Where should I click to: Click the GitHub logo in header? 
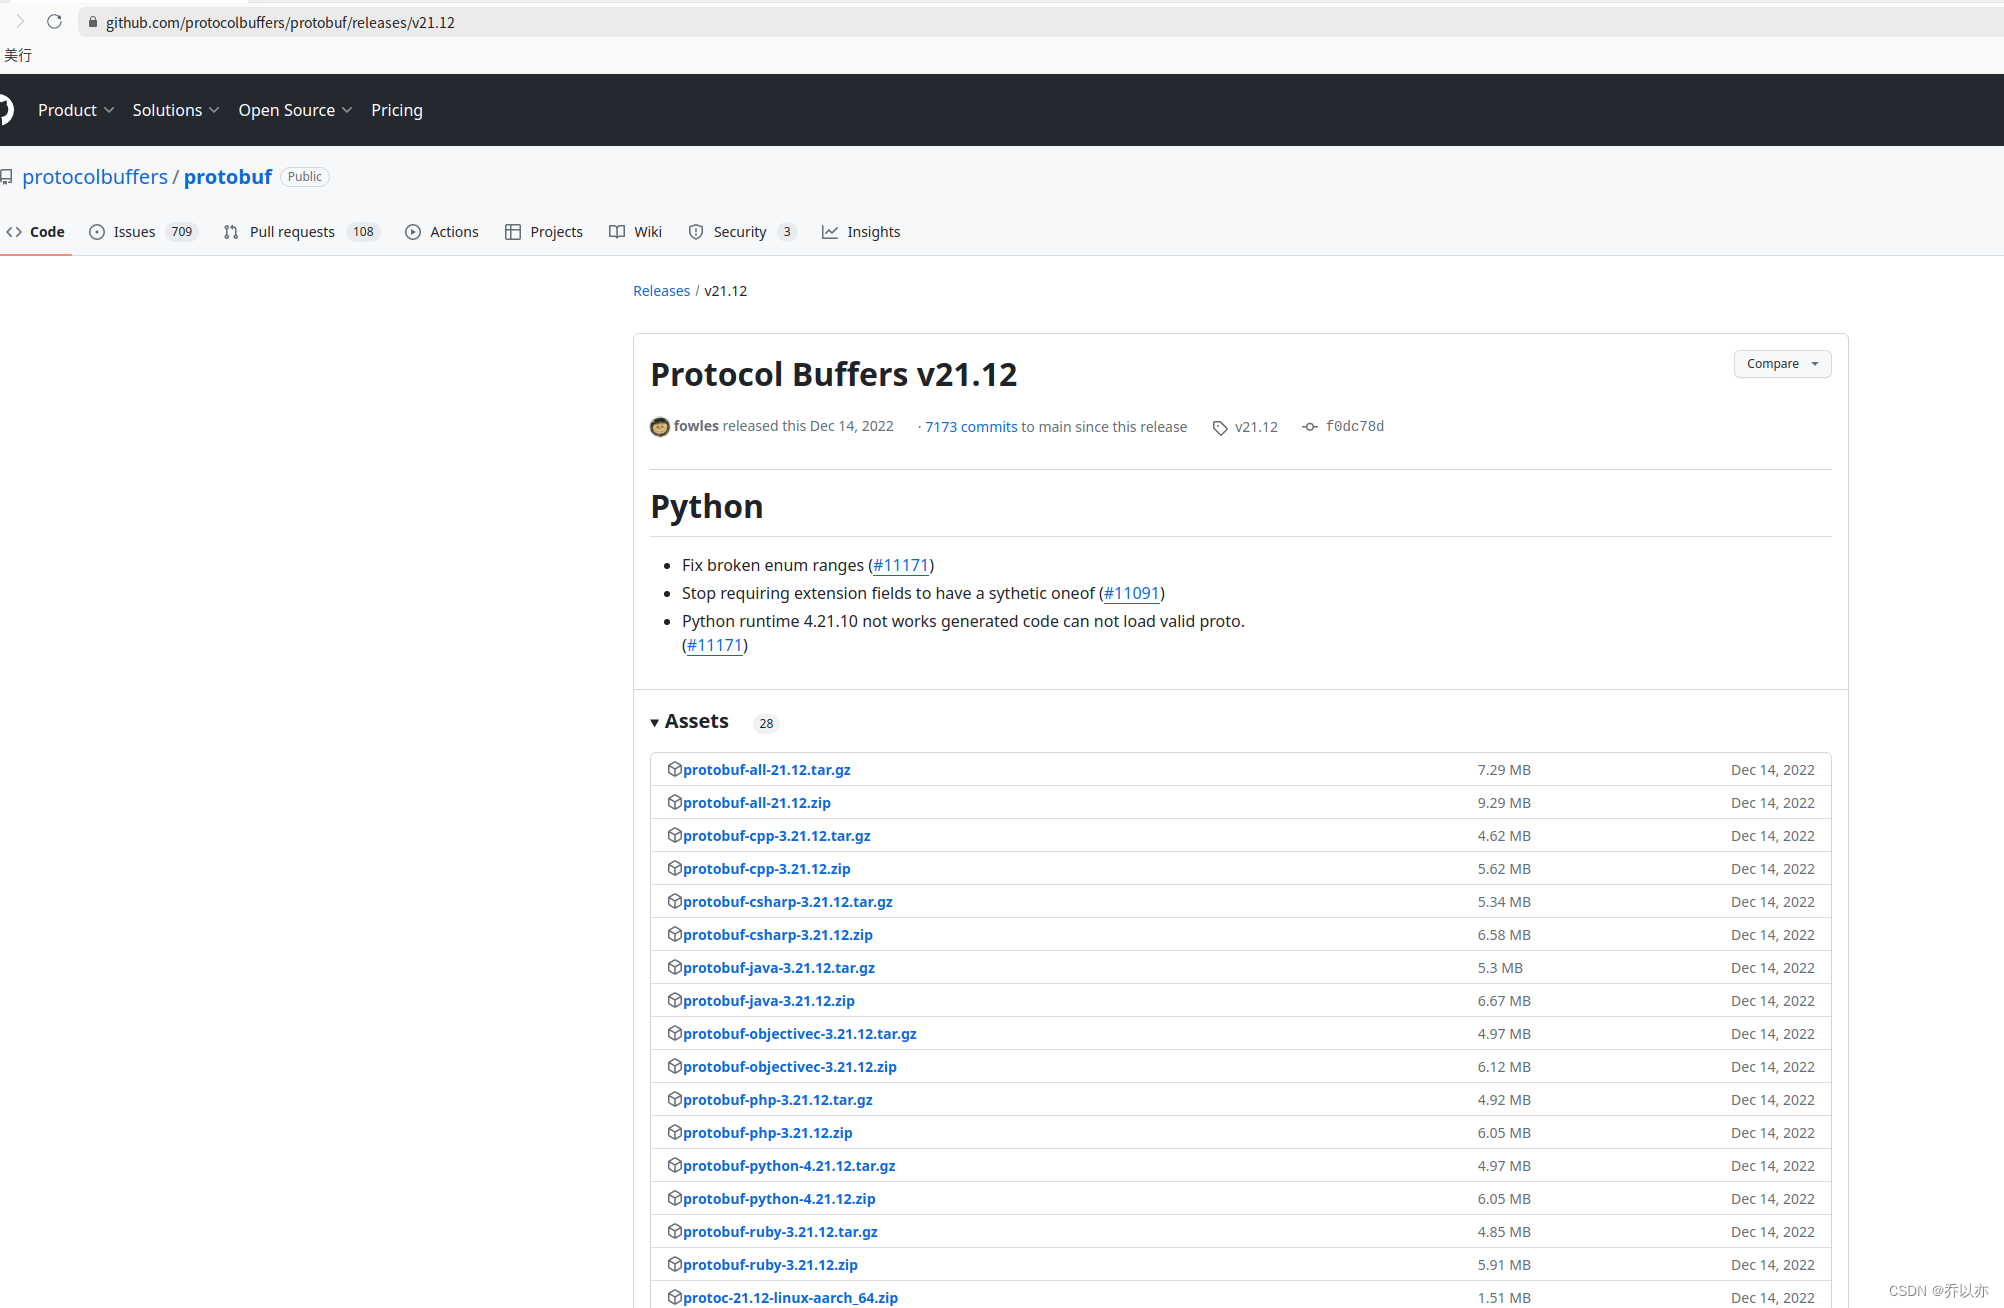(x=5, y=110)
